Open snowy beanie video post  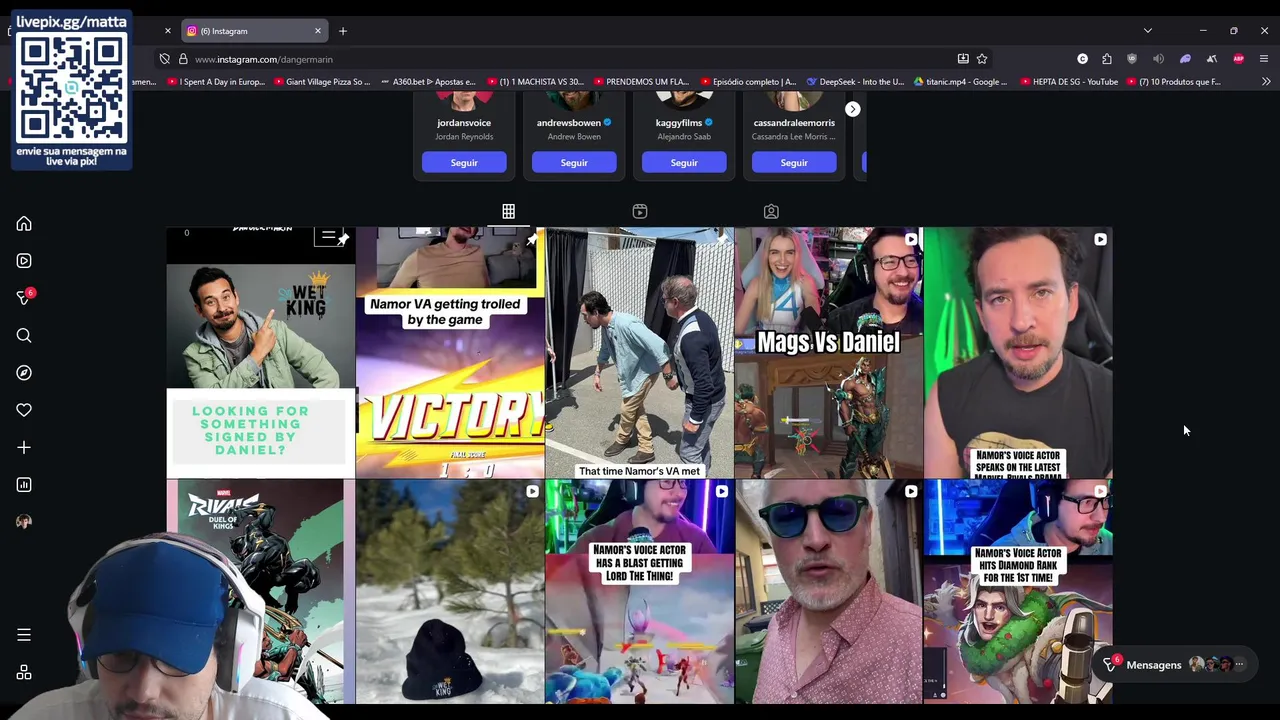click(x=450, y=592)
